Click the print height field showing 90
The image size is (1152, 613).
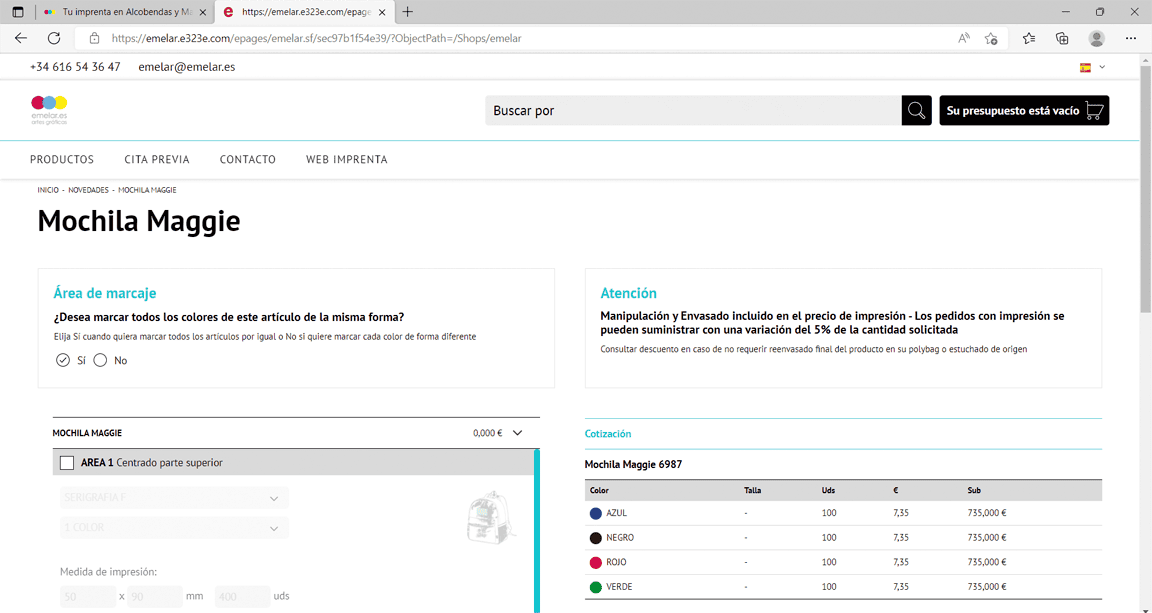(x=154, y=596)
